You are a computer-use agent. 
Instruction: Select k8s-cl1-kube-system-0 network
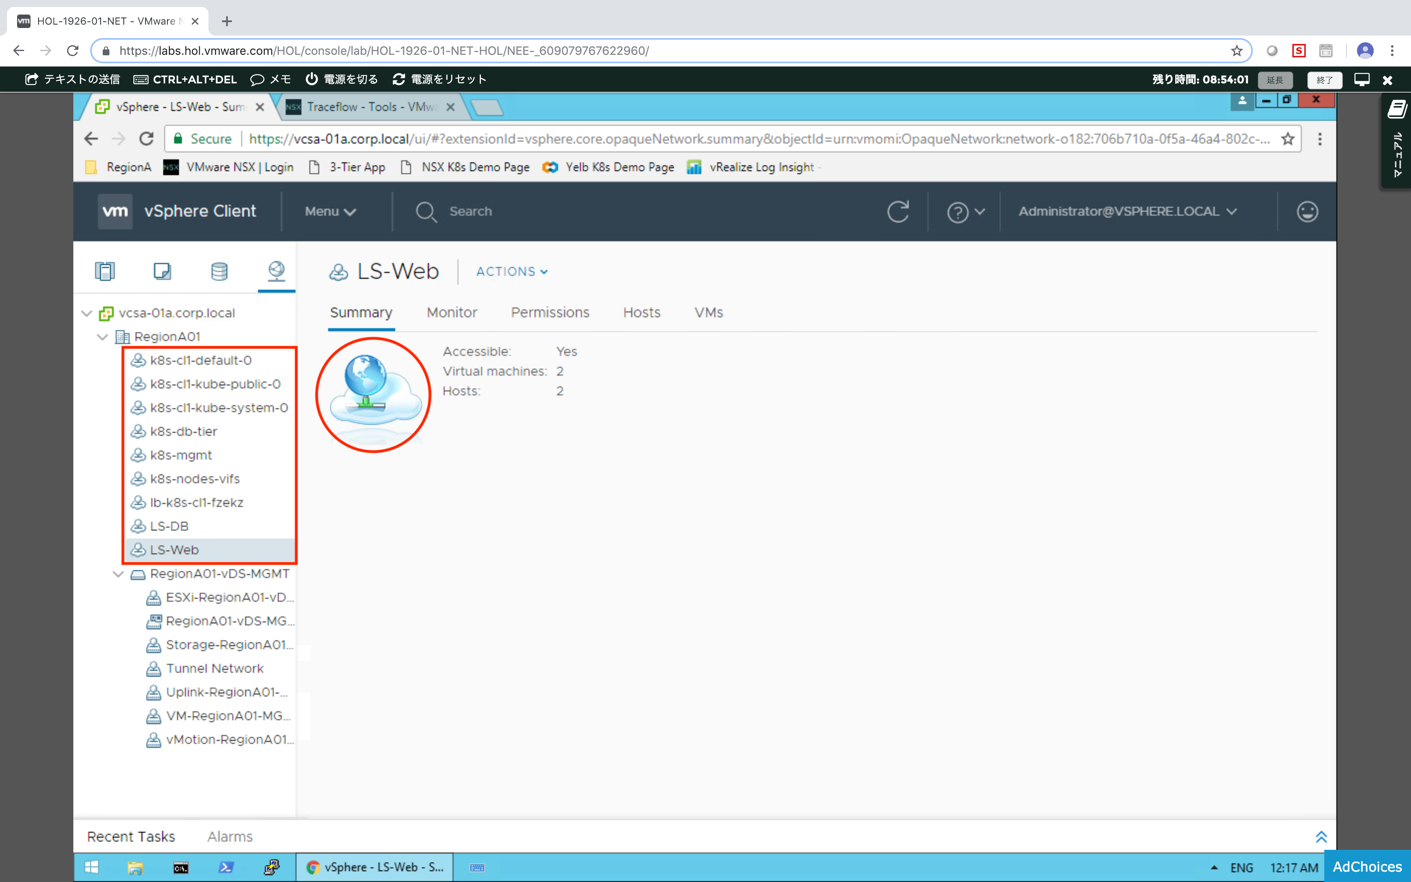[219, 408]
